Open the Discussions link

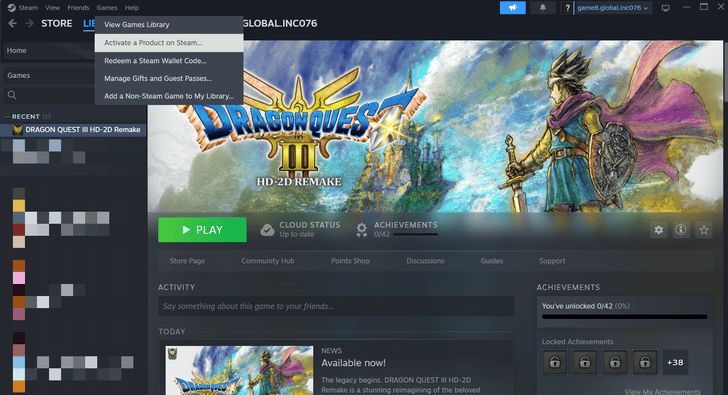[425, 261]
